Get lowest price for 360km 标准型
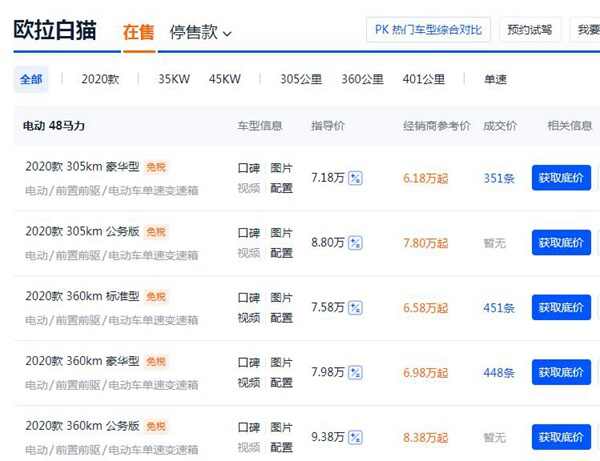Screen dimensions: 600x461 click(x=561, y=307)
